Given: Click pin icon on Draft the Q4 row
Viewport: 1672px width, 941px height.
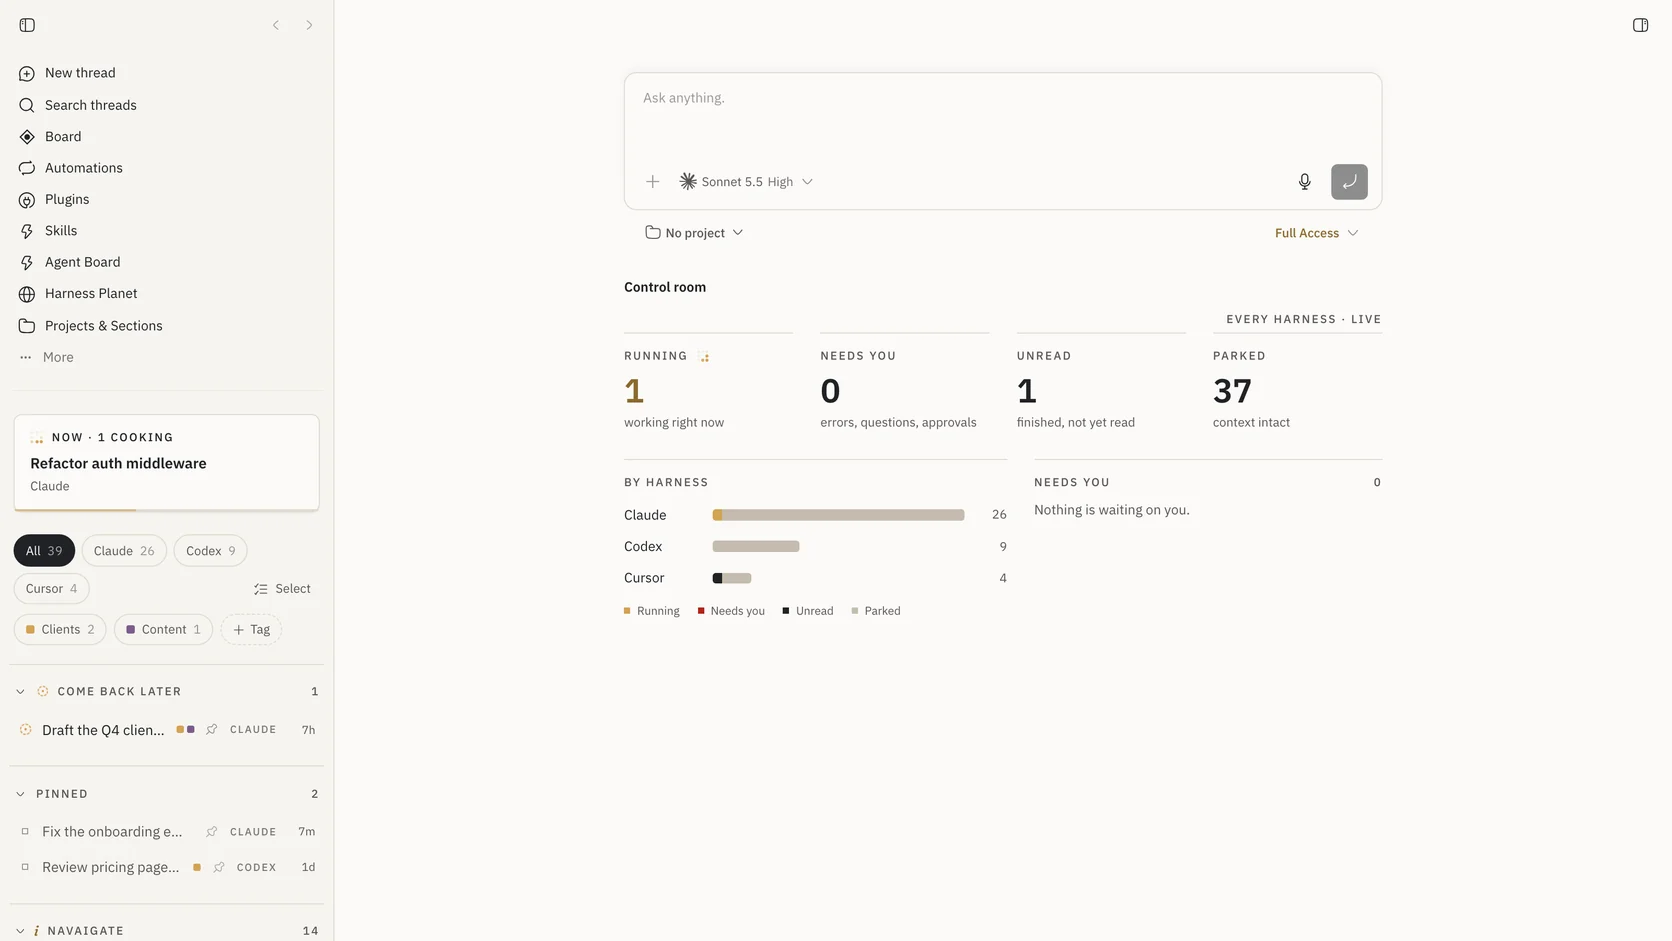Looking at the screenshot, I should pos(212,730).
